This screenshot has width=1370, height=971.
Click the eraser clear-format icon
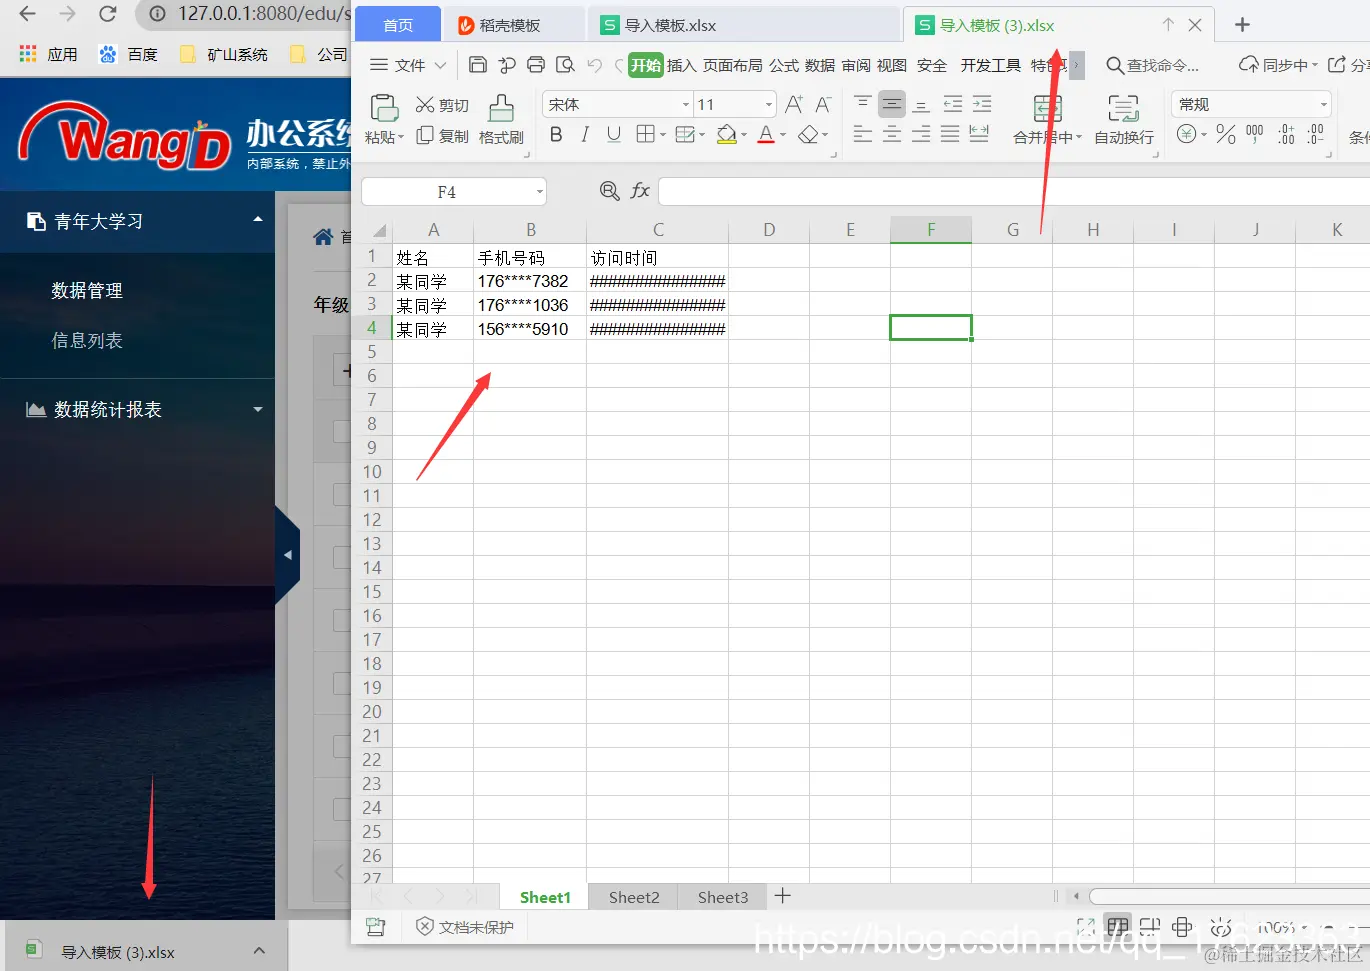coord(808,134)
